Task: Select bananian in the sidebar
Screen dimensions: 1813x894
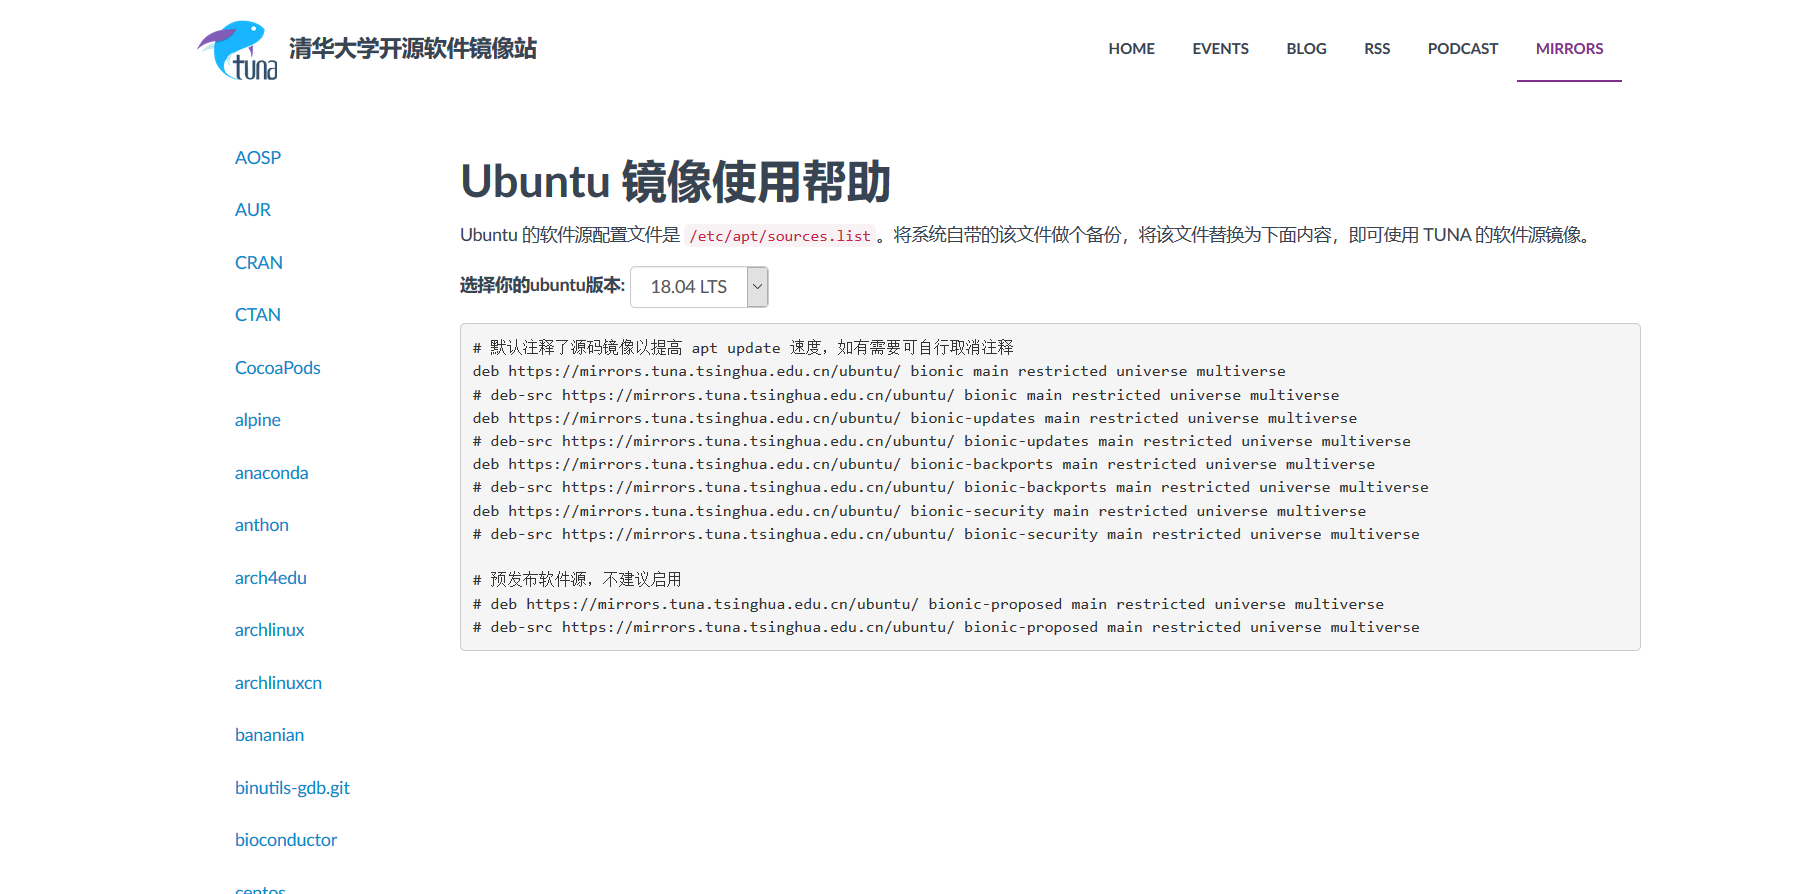Action: click(270, 735)
